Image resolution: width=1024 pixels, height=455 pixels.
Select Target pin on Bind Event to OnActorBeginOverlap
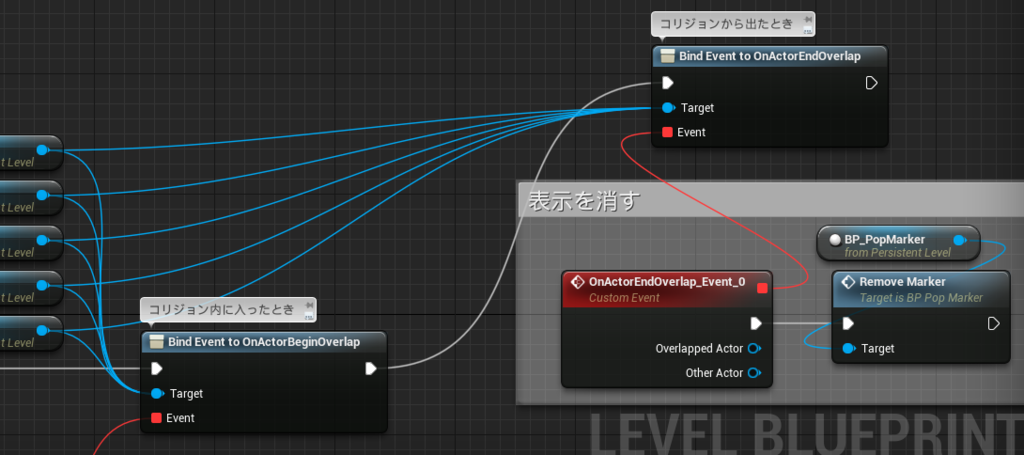coord(157,394)
